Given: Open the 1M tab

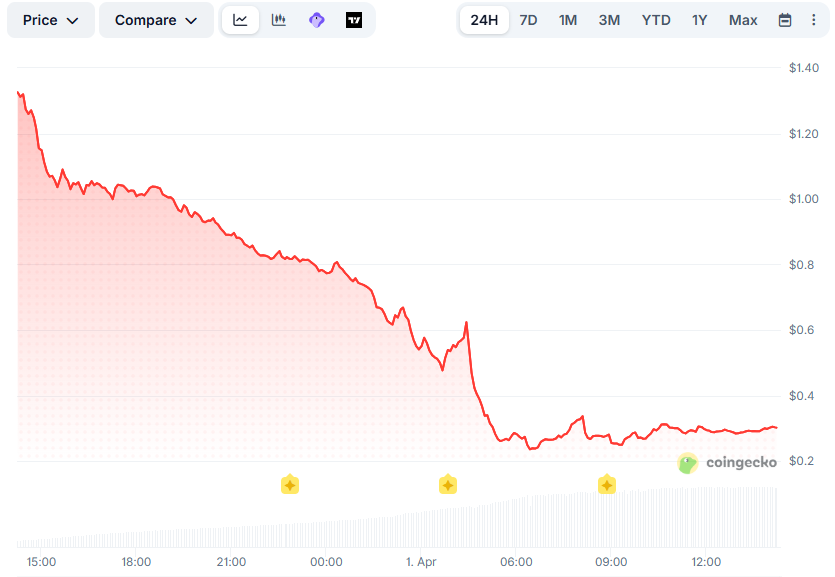Looking at the screenshot, I should (567, 19).
